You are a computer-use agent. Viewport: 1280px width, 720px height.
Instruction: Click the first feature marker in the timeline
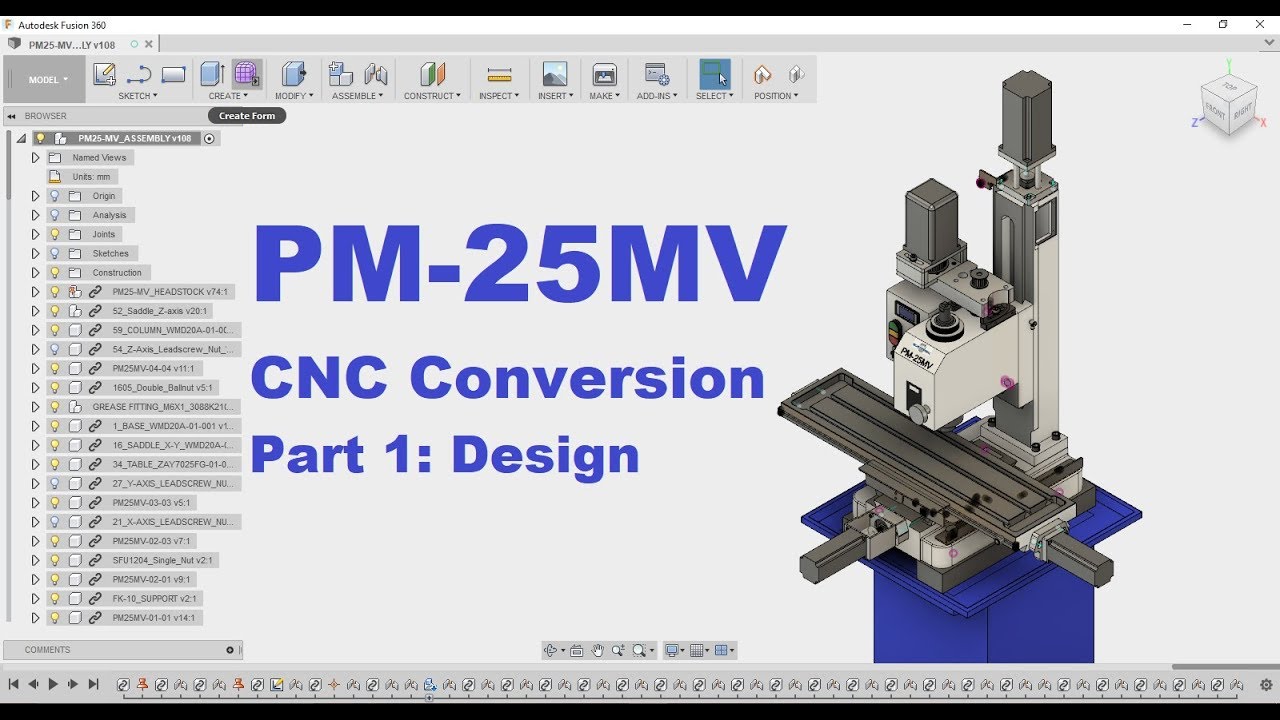pos(123,685)
